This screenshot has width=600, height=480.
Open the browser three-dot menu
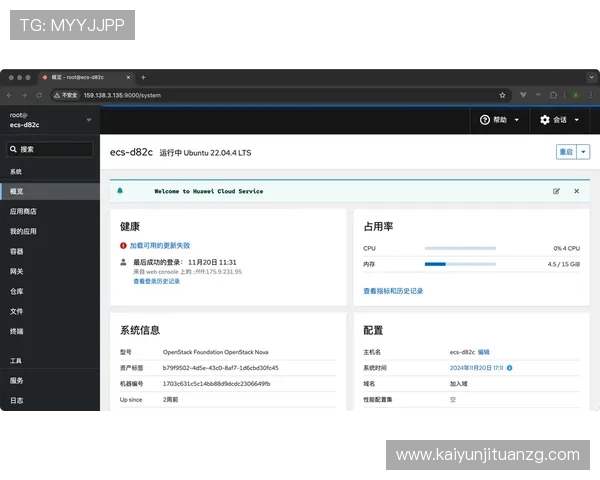coord(591,95)
